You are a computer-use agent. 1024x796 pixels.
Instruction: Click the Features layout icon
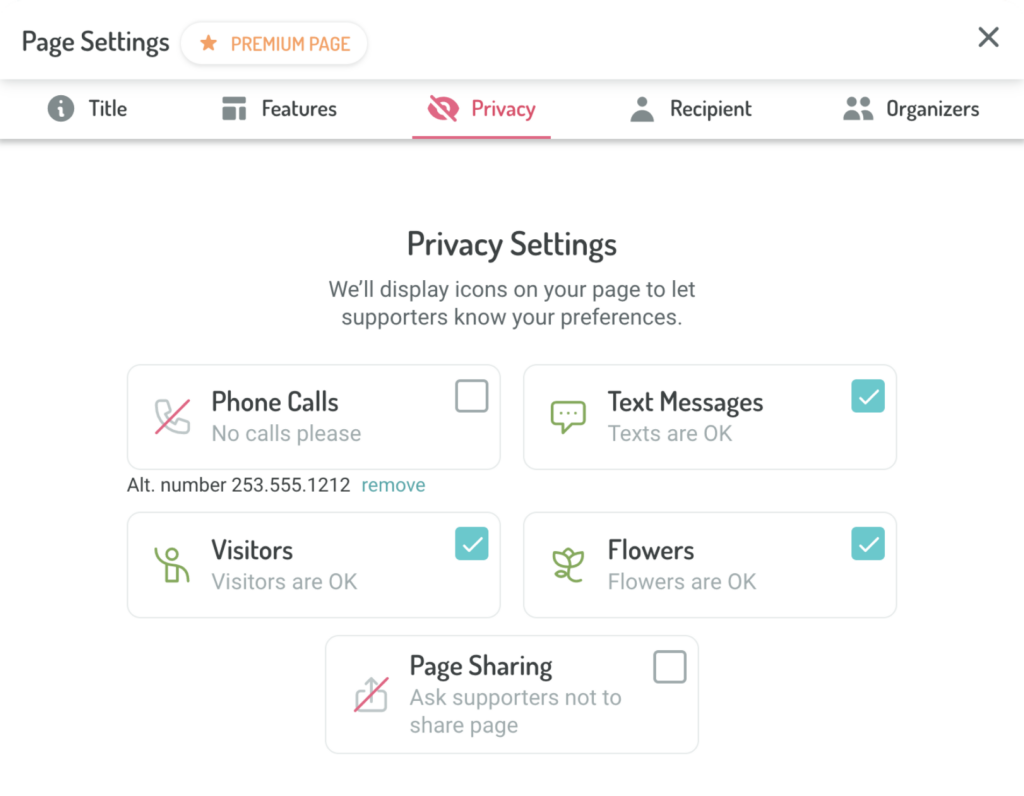[234, 108]
